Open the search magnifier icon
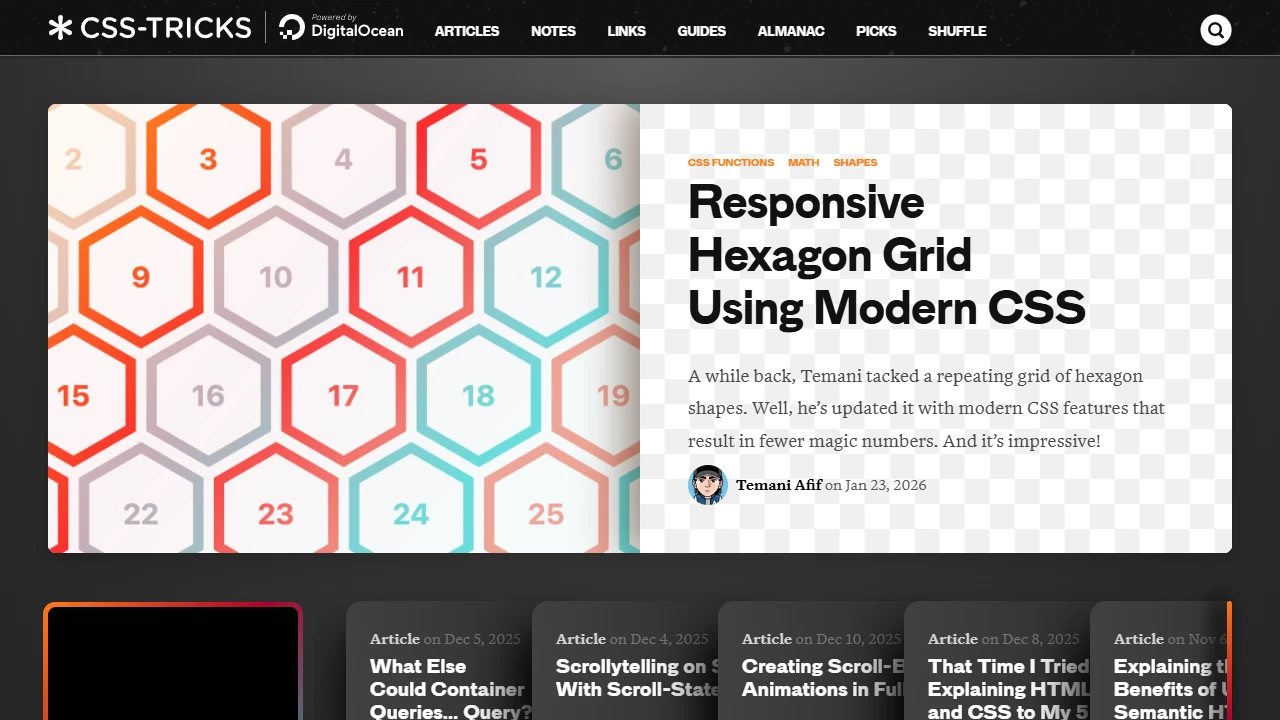The image size is (1280, 720). point(1216,30)
